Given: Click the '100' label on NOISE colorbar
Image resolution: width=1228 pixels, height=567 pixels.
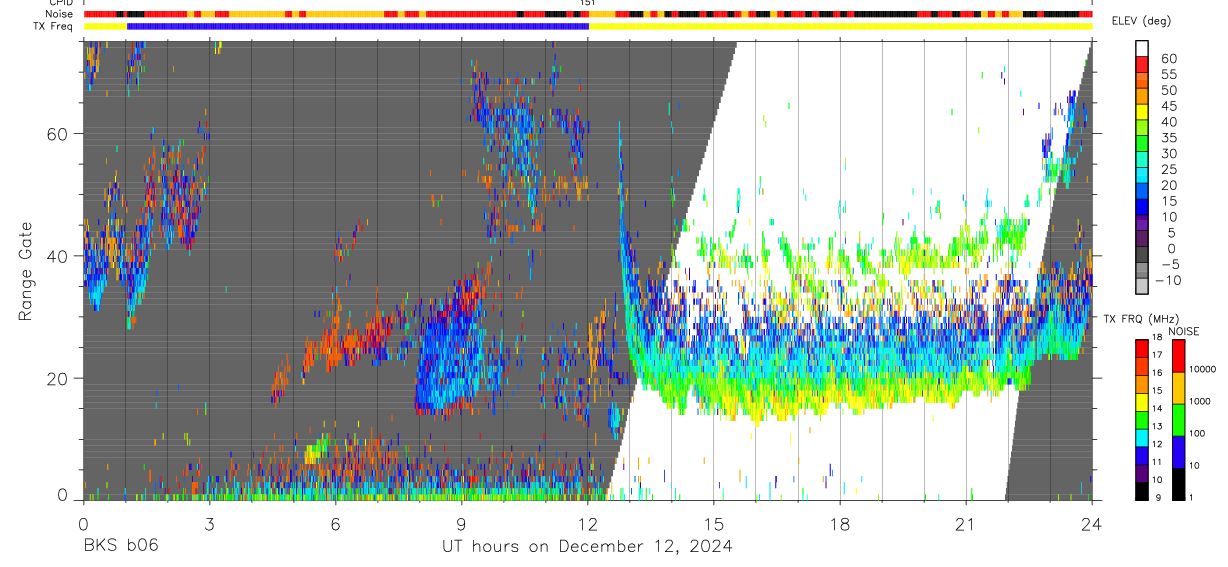Looking at the screenshot, I should (1199, 434).
